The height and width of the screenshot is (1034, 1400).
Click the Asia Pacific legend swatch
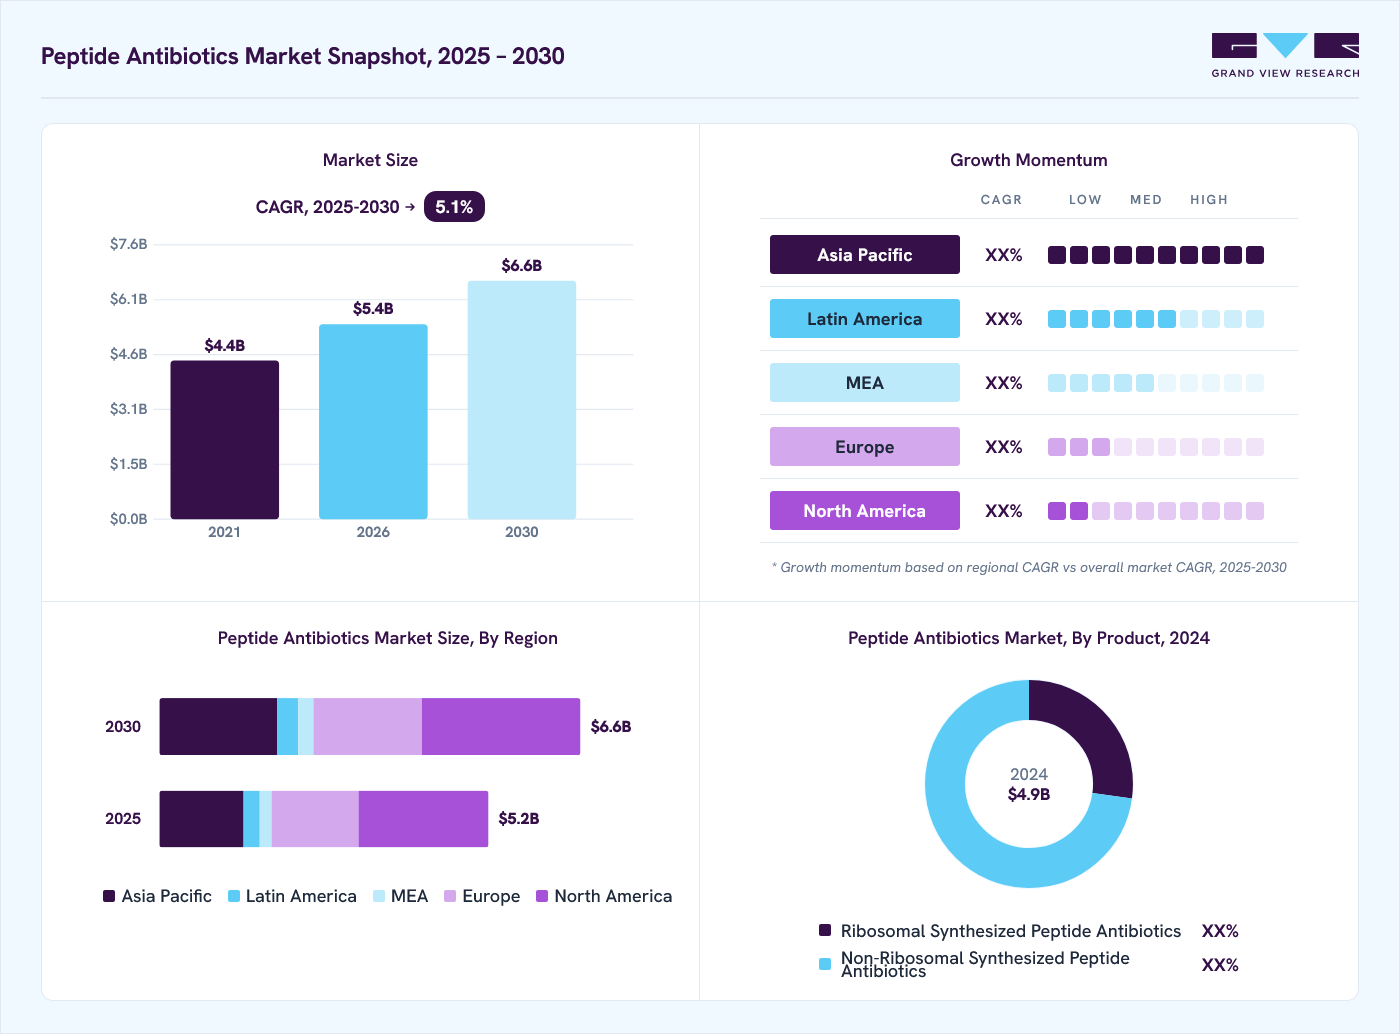(109, 896)
